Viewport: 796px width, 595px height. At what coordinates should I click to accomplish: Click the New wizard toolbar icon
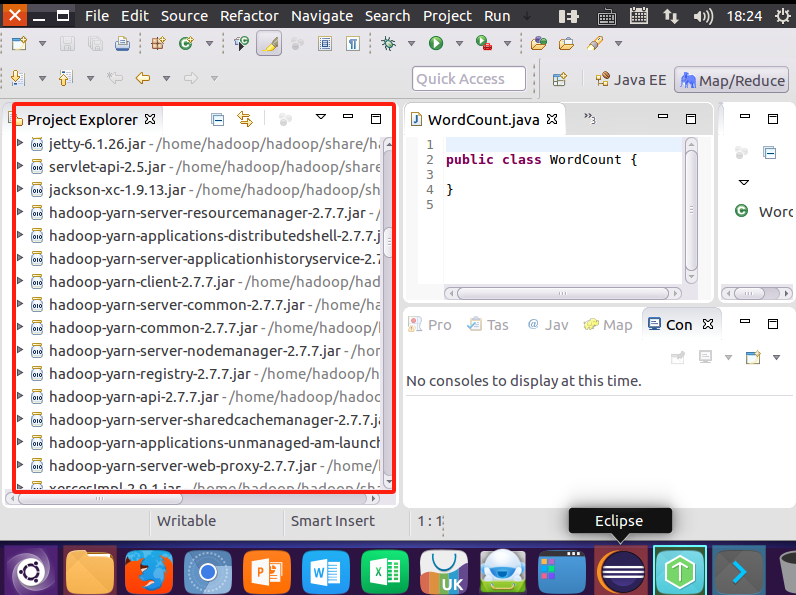(19, 44)
